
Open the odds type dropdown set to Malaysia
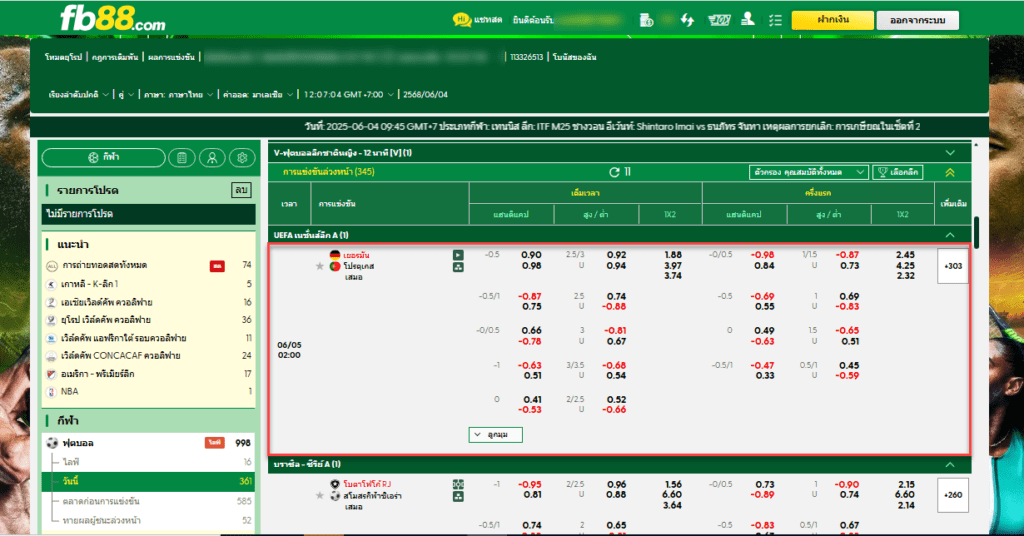(x=258, y=95)
